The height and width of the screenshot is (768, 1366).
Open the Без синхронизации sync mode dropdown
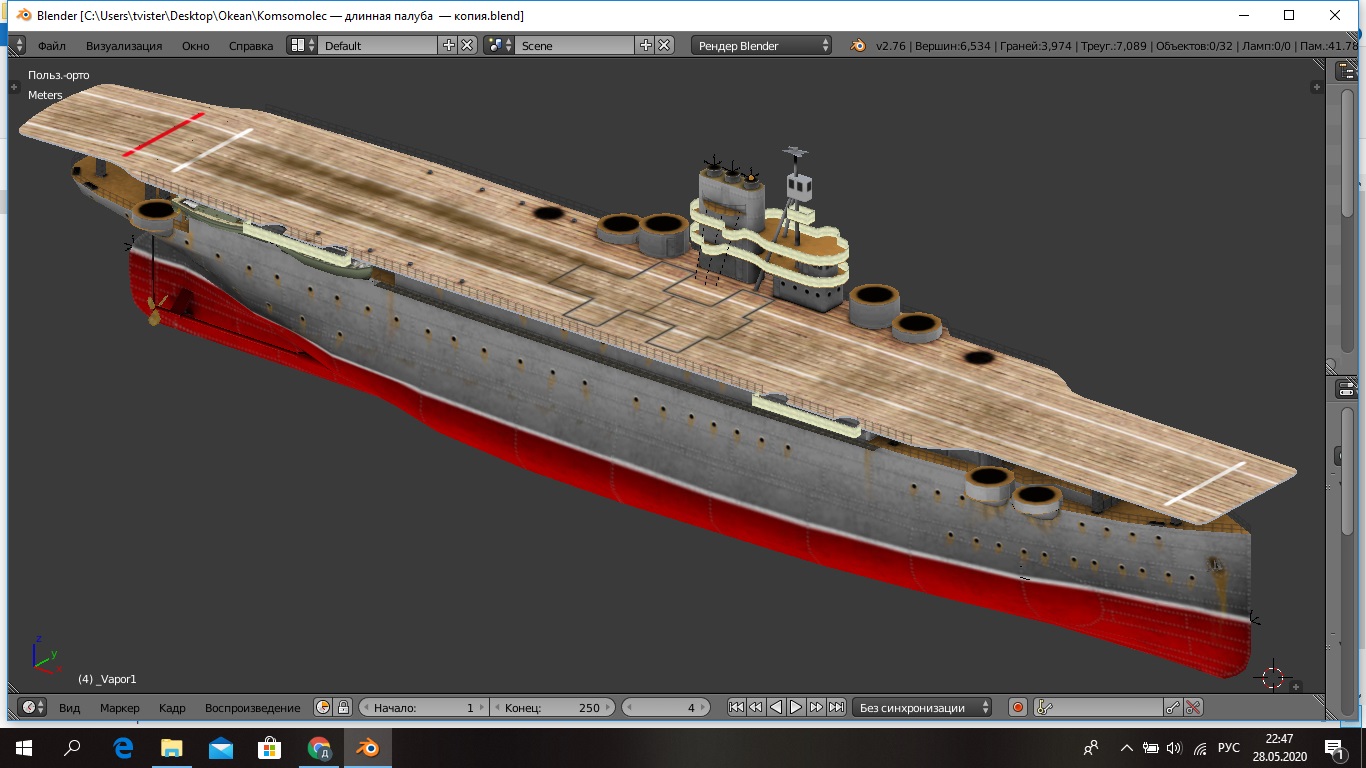point(922,707)
